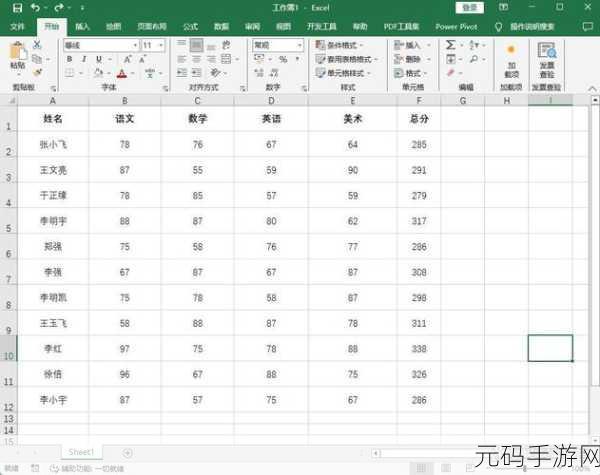Screen dimensions: 600x475
Task: Click the Decrease Font Size icon
Action: [142, 59]
